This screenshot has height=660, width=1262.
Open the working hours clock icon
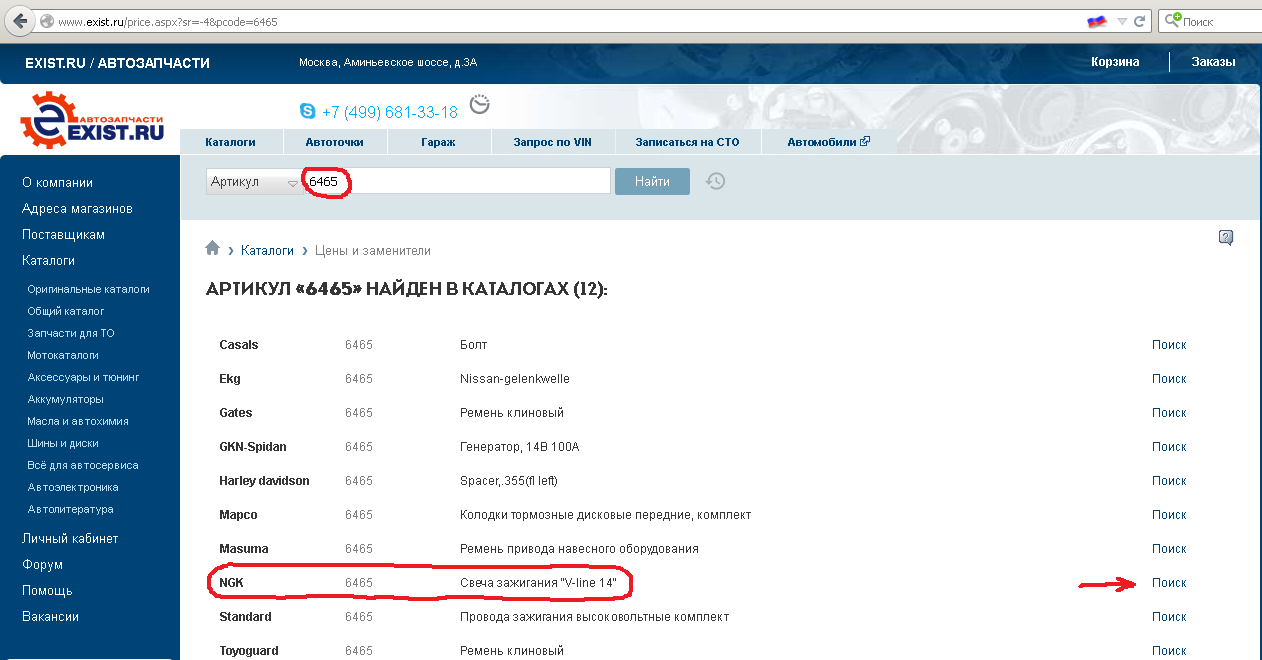click(x=480, y=105)
